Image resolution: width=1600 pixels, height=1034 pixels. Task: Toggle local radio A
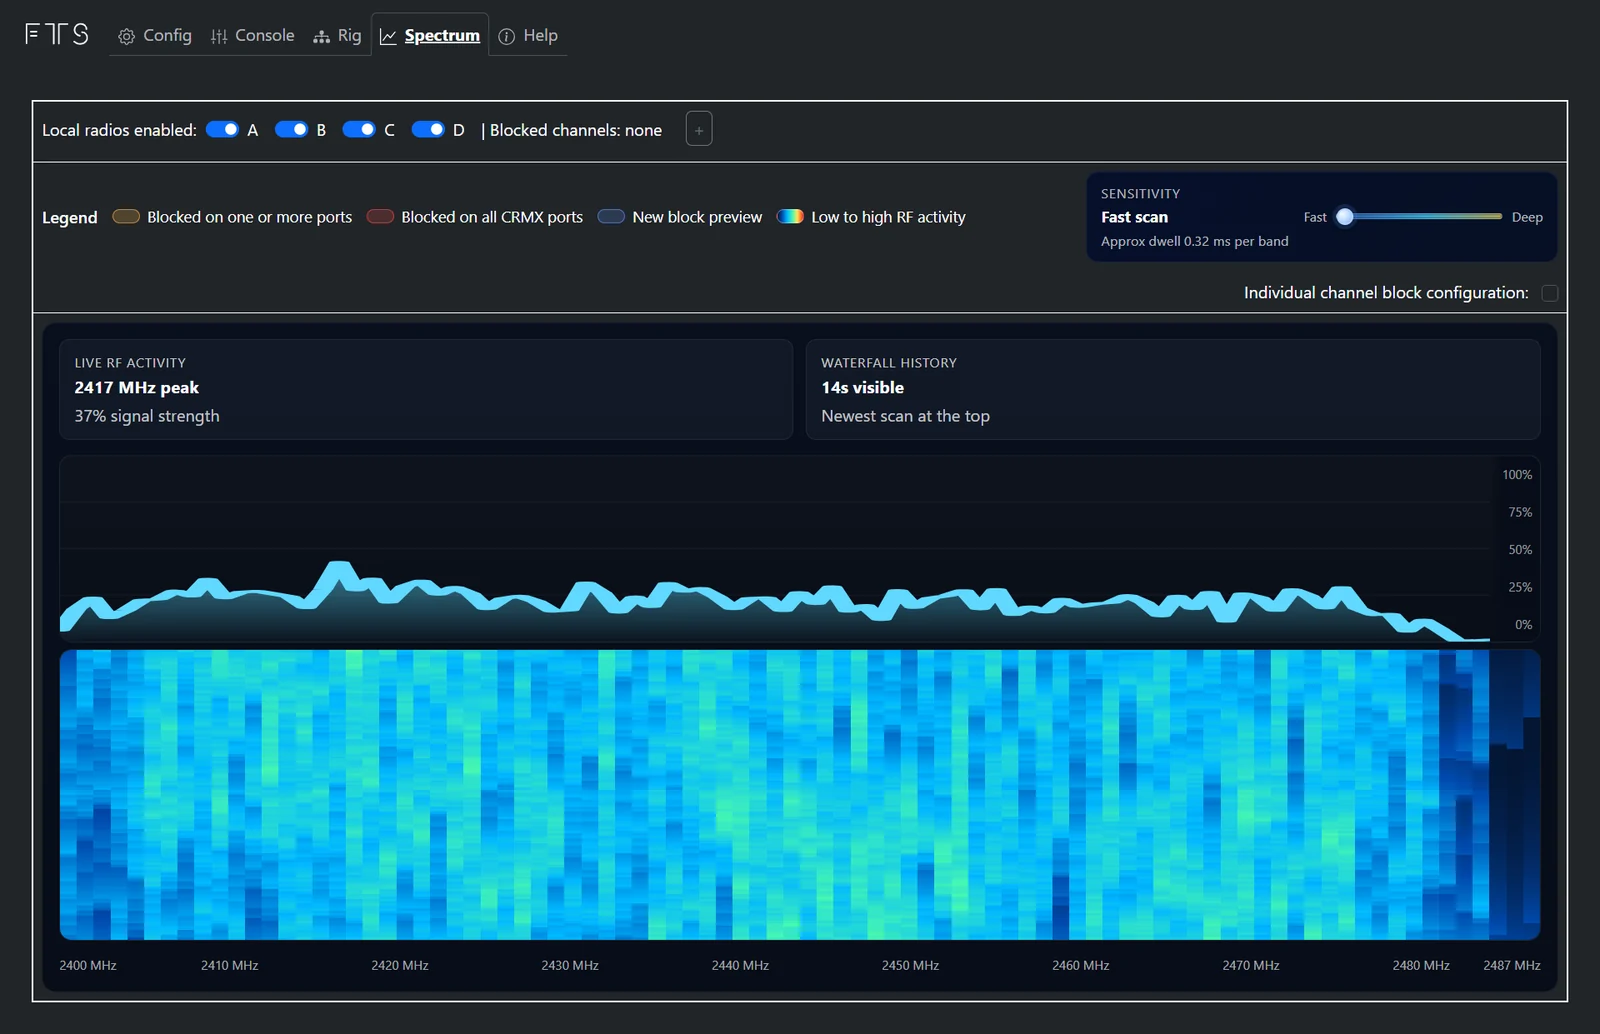pos(222,129)
